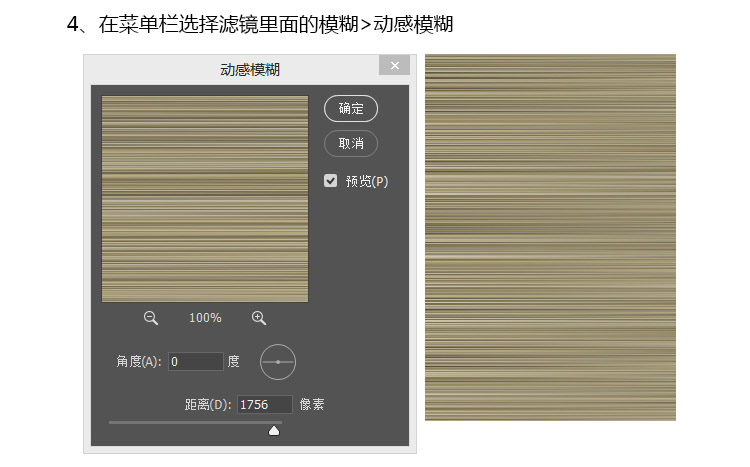Click the 角度(A) input field

[x=196, y=361]
